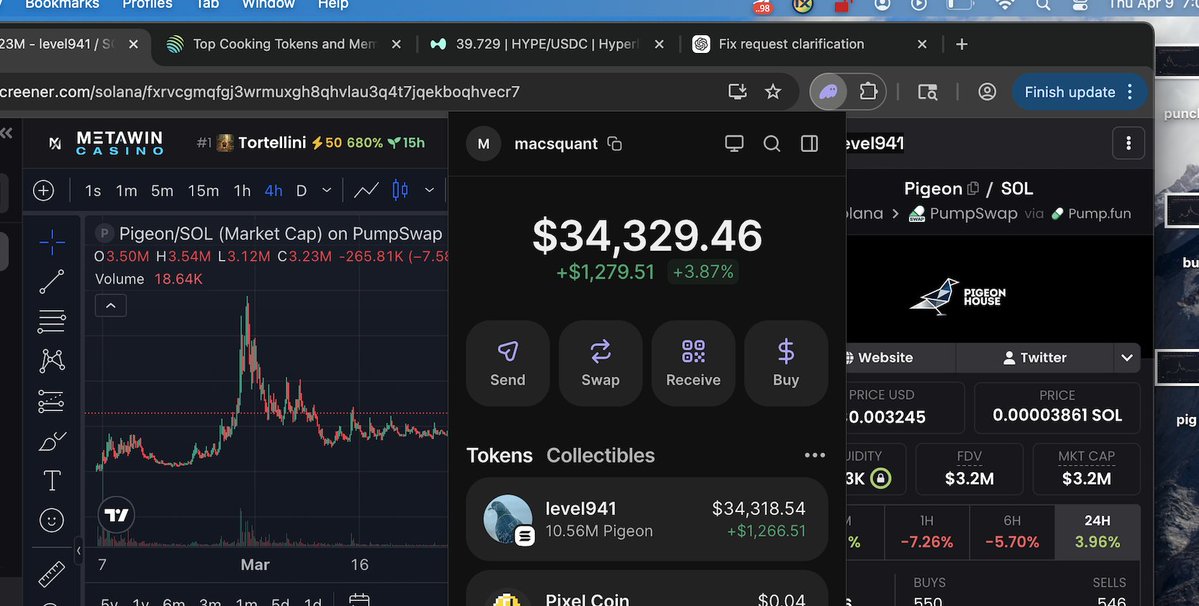
Task: Open the token Website link
Action: [x=901, y=358]
